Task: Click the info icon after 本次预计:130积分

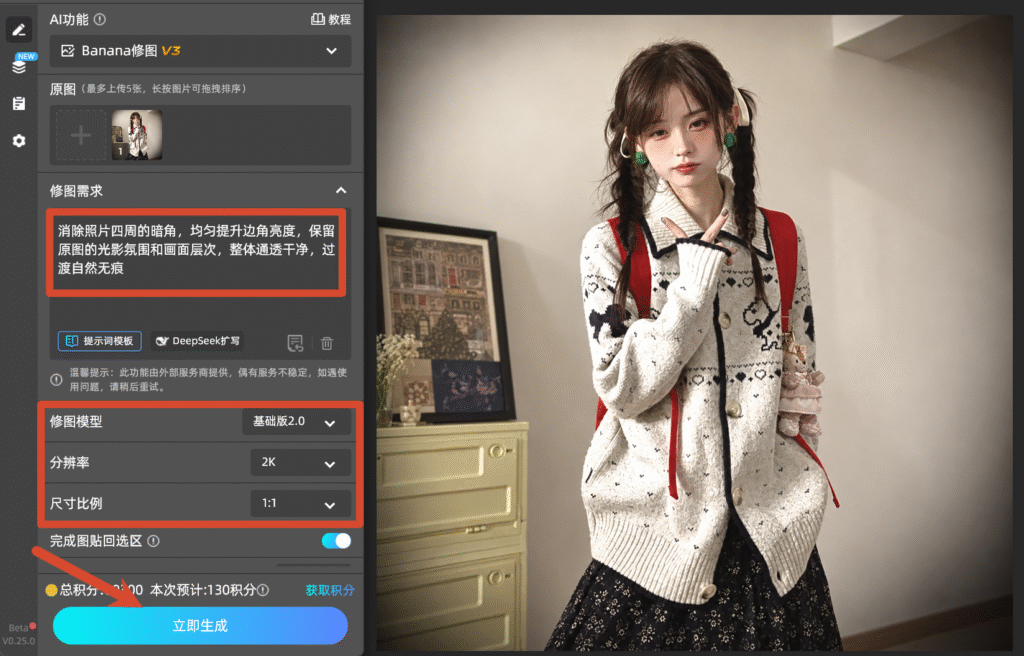Action: (x=263, y=591)
